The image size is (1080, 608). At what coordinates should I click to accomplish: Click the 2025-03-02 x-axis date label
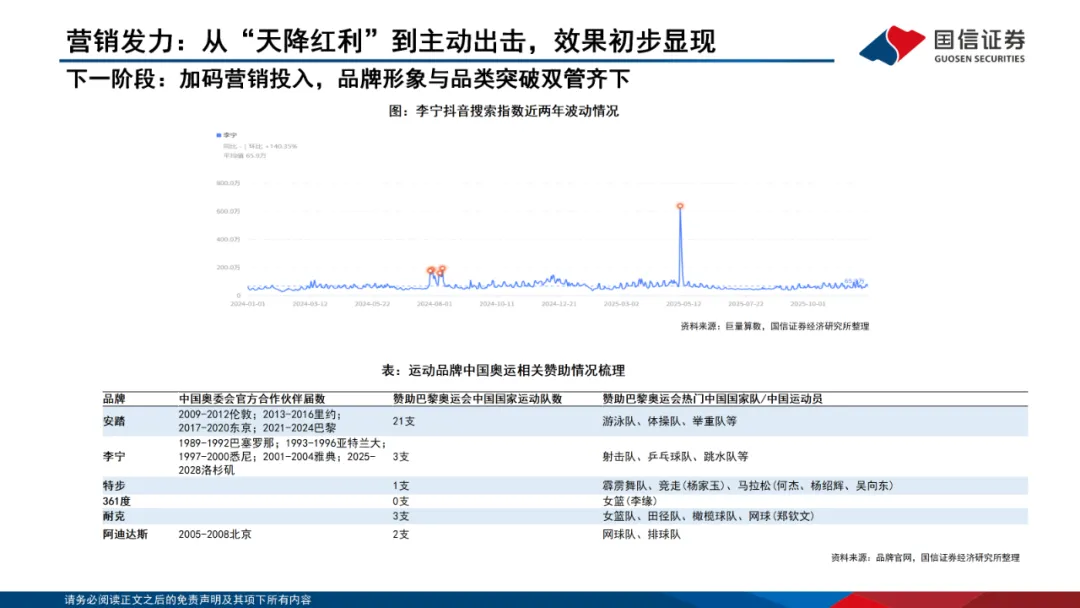coord(621,304)
